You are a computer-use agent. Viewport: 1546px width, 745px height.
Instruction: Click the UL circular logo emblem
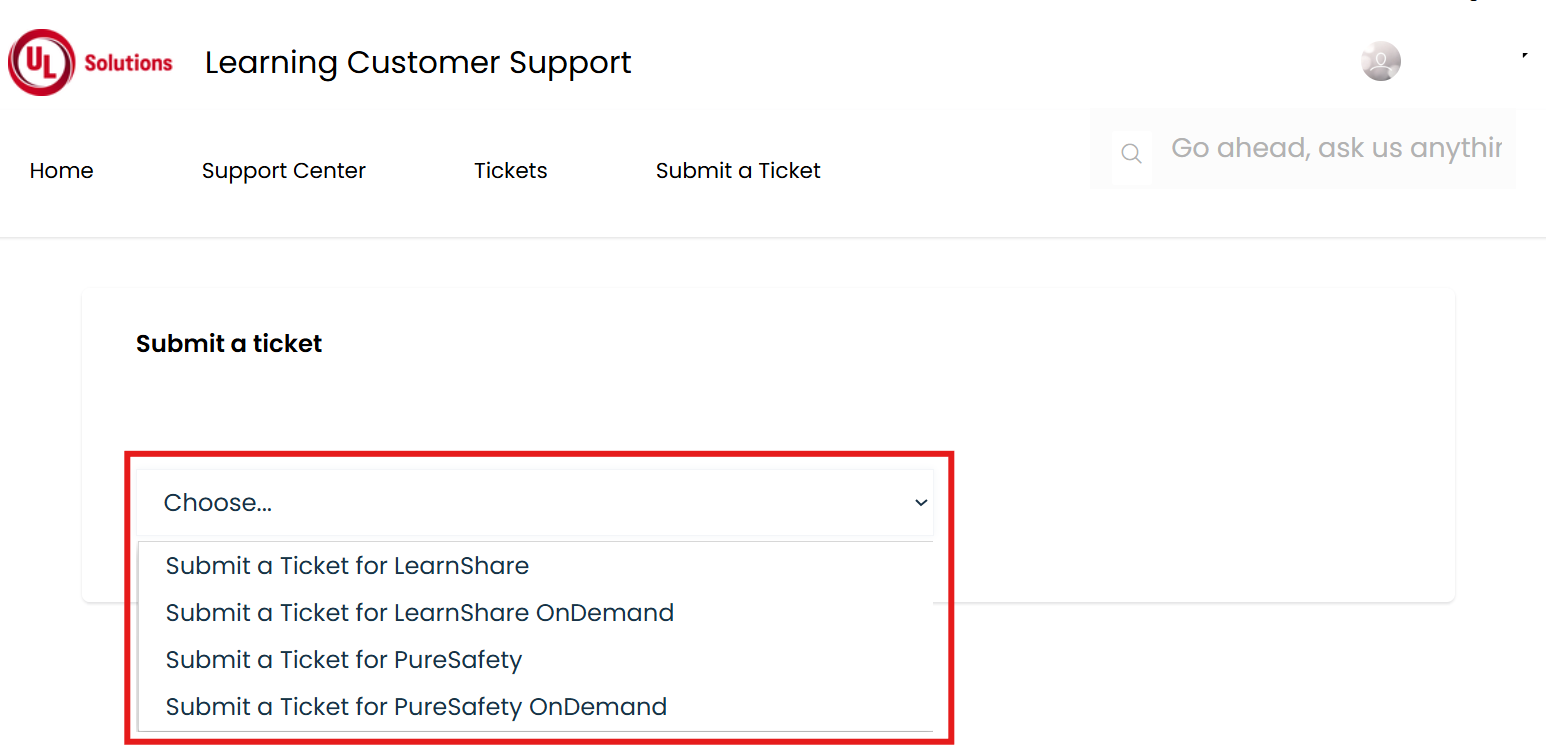click(41, 62)
